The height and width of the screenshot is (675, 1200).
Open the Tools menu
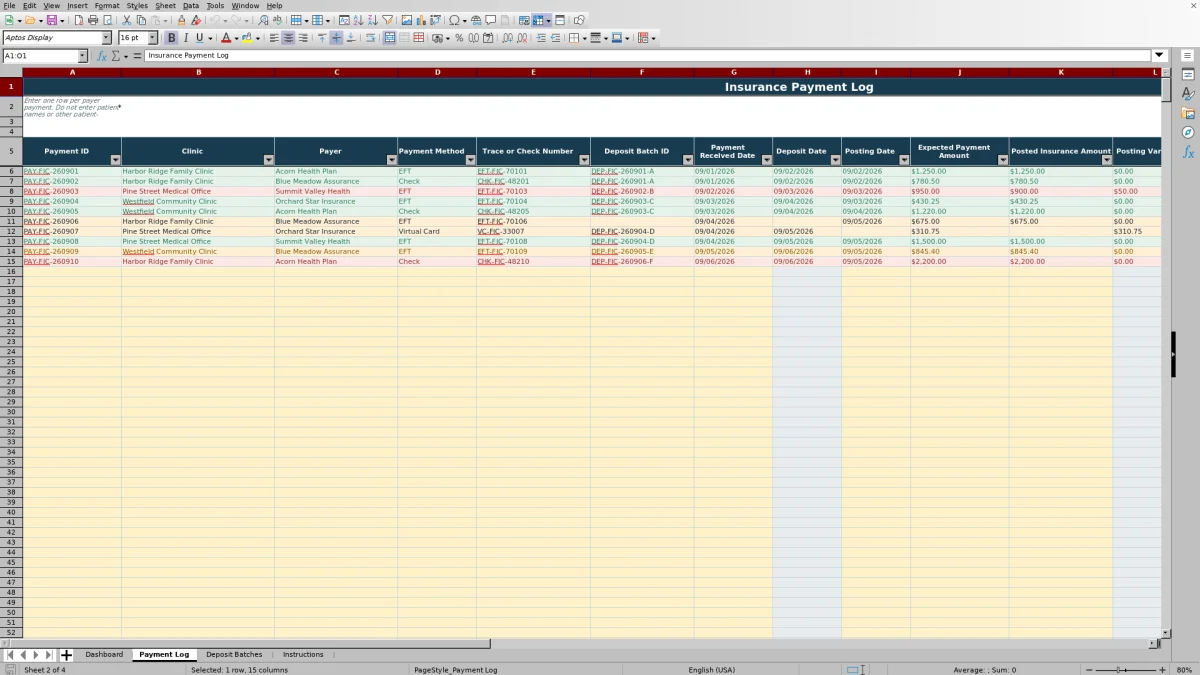(x=215, y=6)
